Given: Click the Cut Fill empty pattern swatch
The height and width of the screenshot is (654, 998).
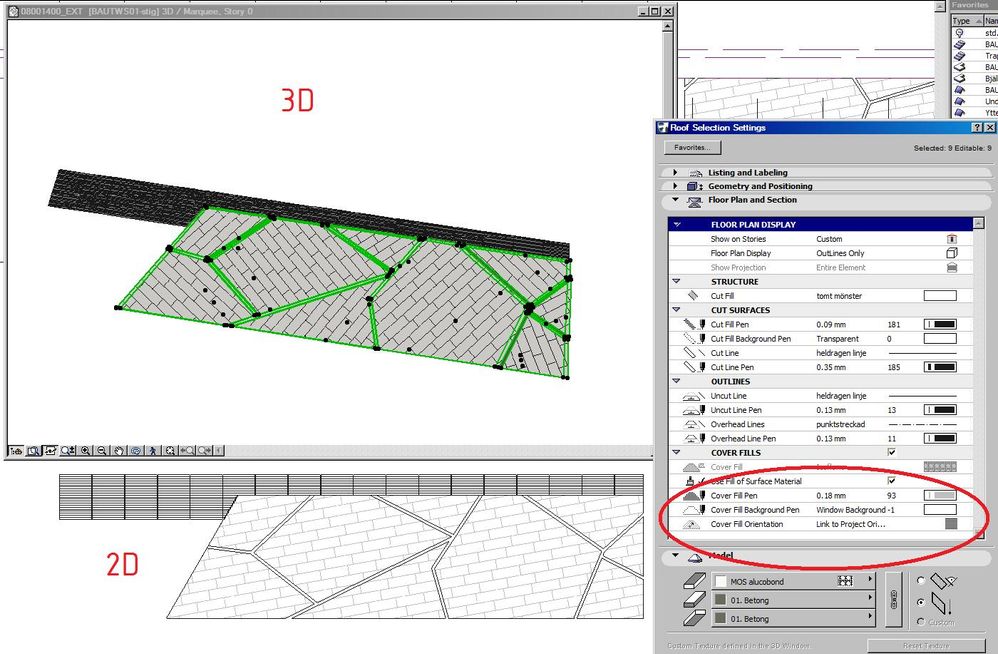Looking at the screenshot, I should (x=940, y=296).
